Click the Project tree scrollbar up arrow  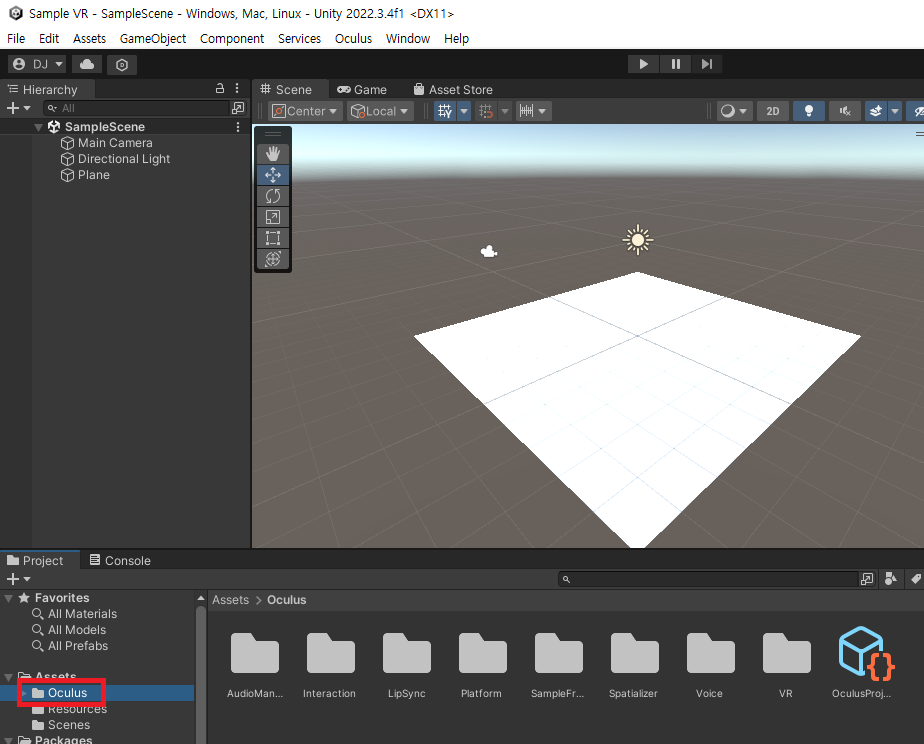(201, 598)
